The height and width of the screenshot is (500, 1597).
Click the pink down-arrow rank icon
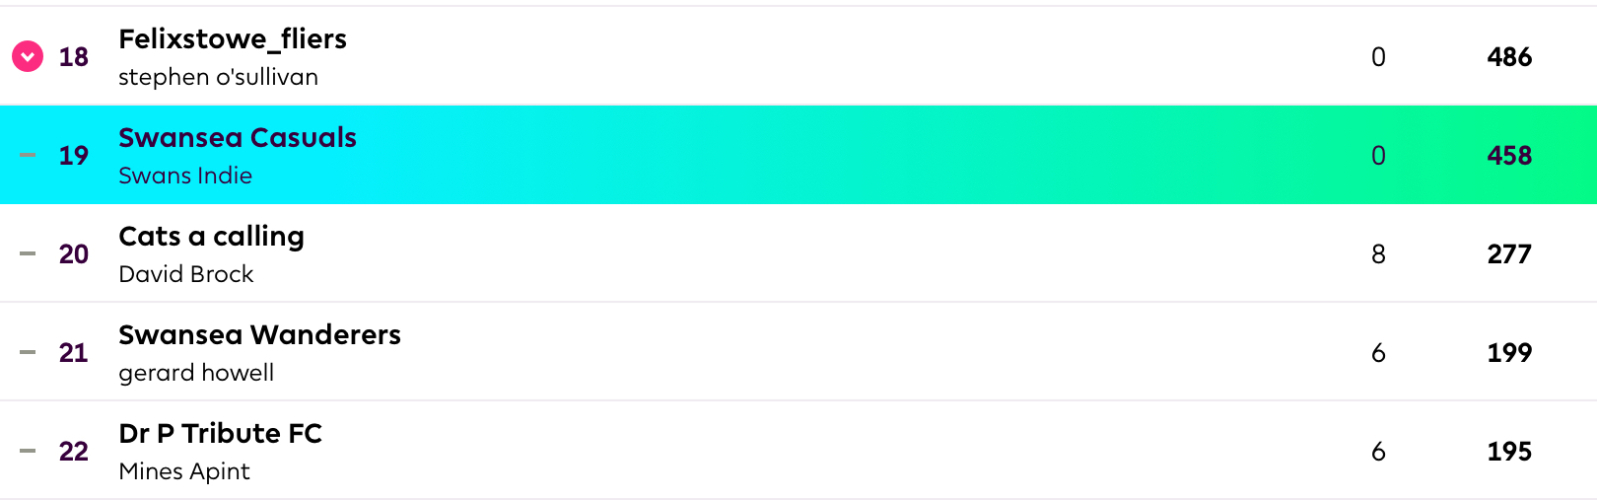click(27, 57)
